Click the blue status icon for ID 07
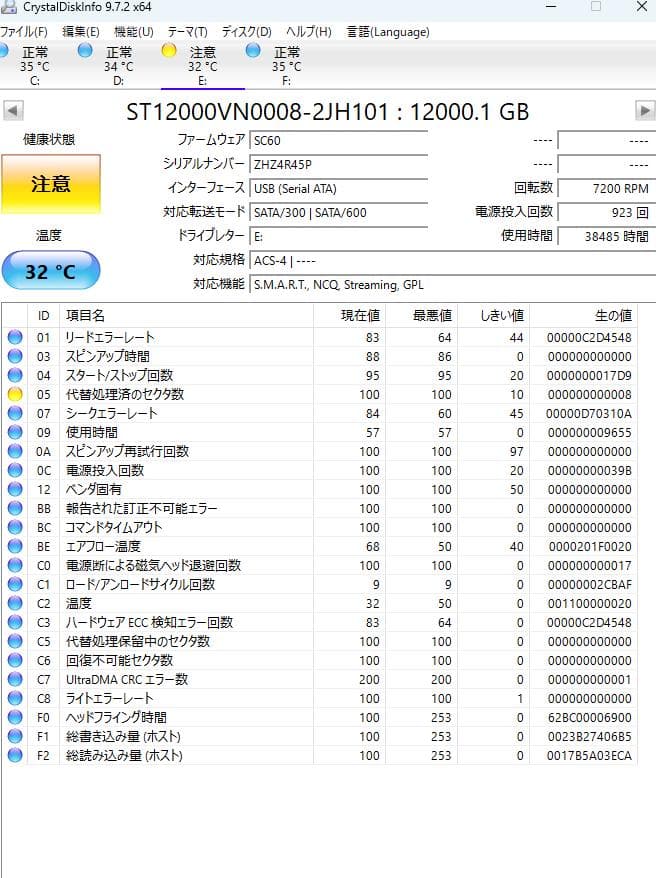This screenshot has height=878, width=656. (15, 413)
